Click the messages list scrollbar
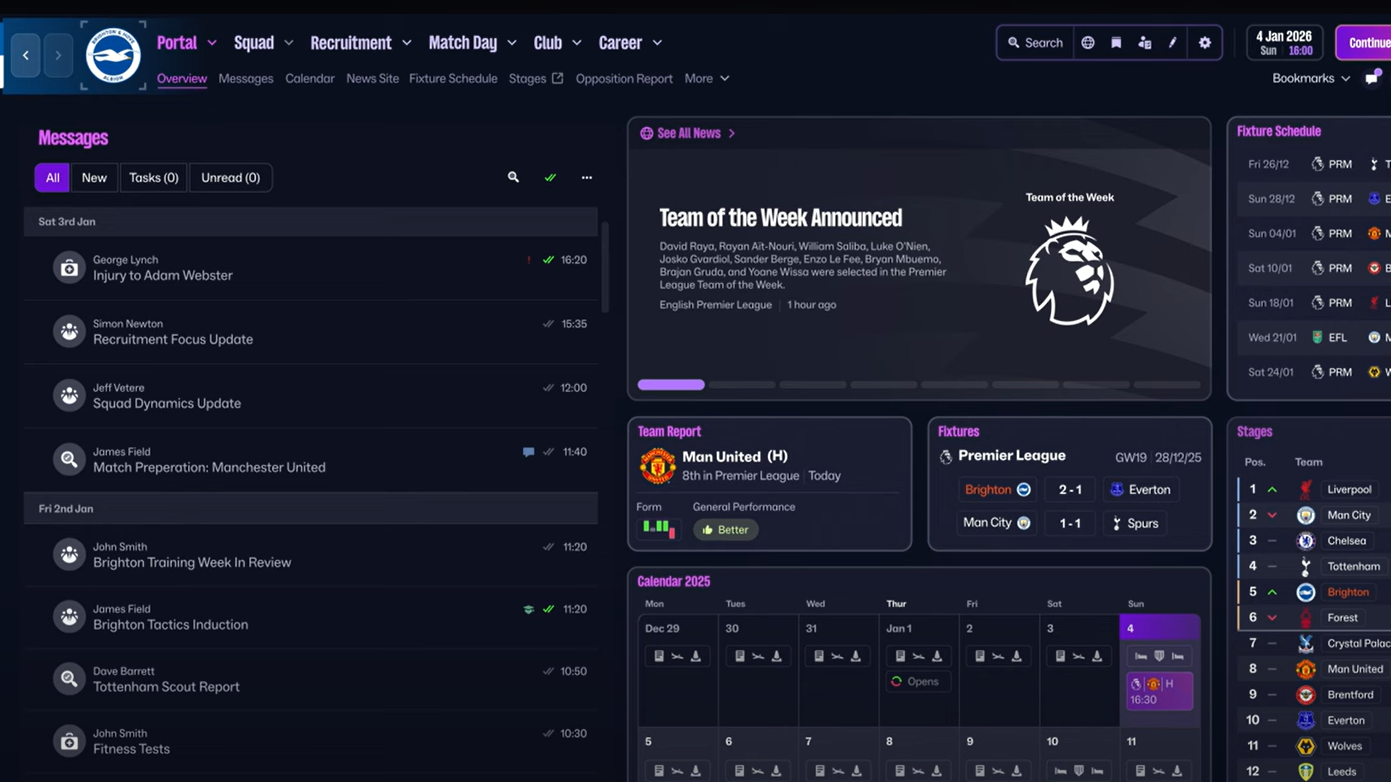The height and width of the screenshot is (782, 1391). coord(604,267)
